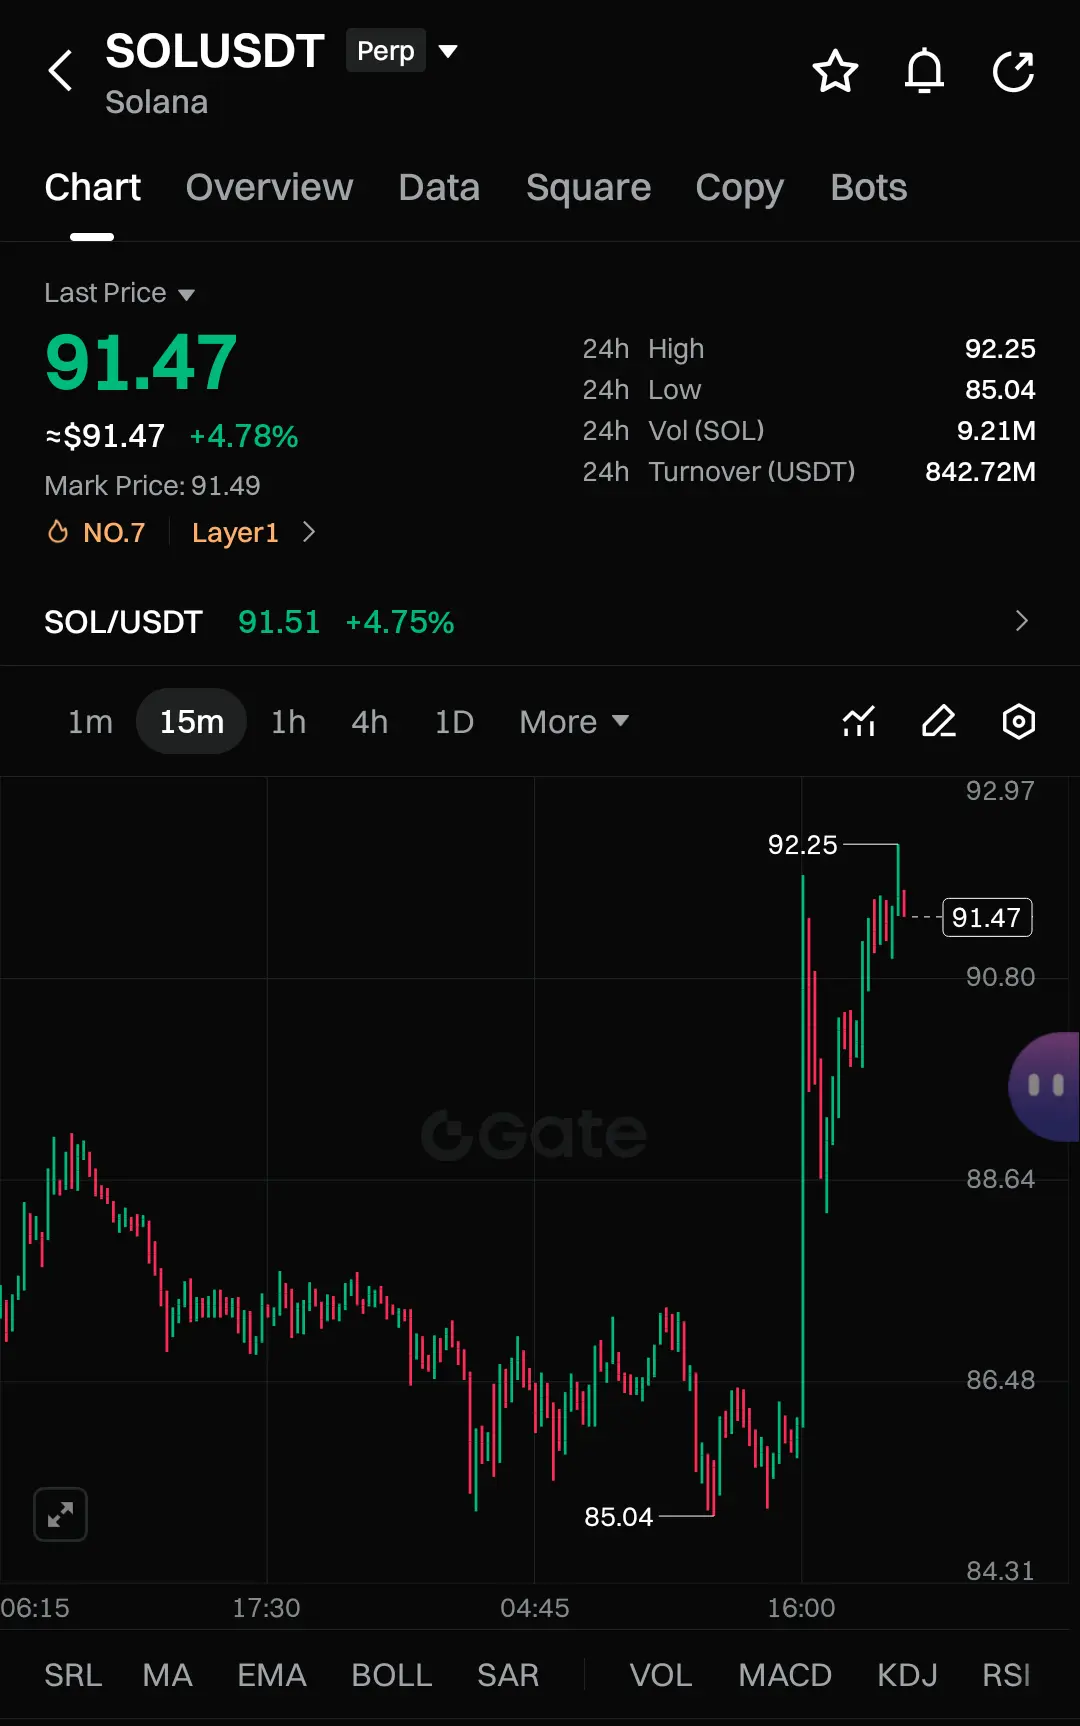Screen dimensions: 1080x1726
Task: Tap the floating purple assistant bubble
Action: coord(1044,1086)
